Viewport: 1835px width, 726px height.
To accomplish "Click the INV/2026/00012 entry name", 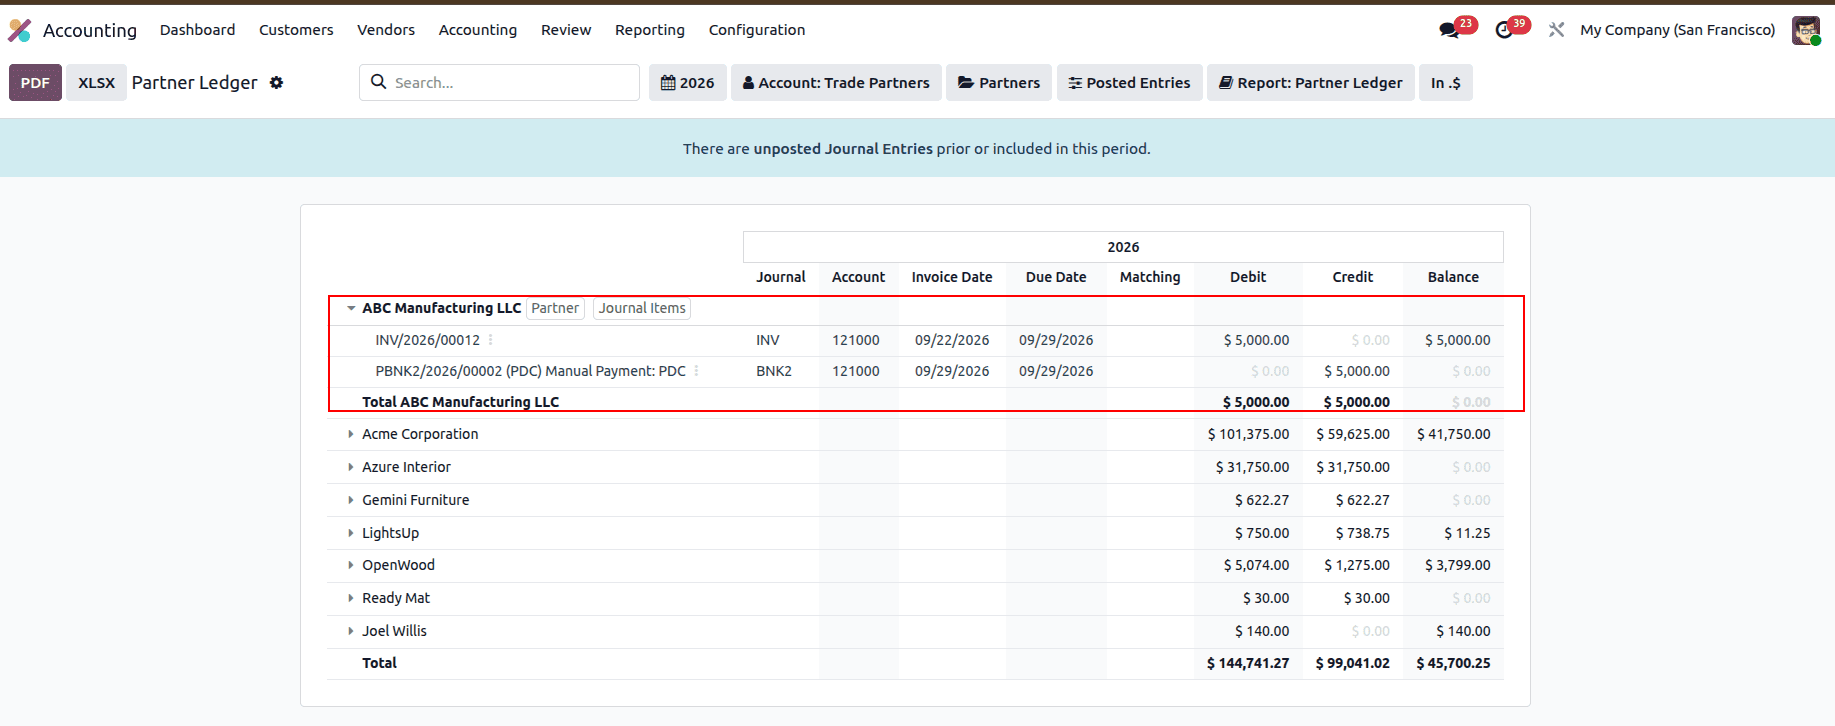I will coord(428,340).
